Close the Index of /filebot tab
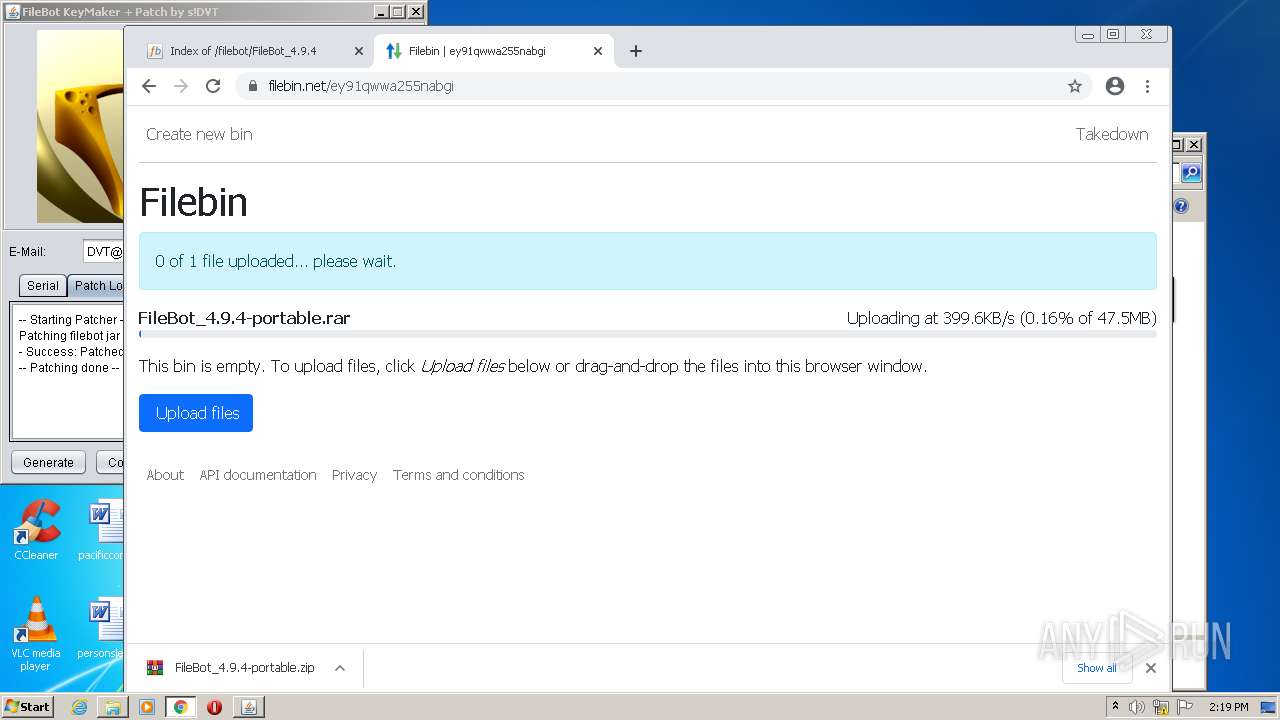 click(x=359, y=51)
